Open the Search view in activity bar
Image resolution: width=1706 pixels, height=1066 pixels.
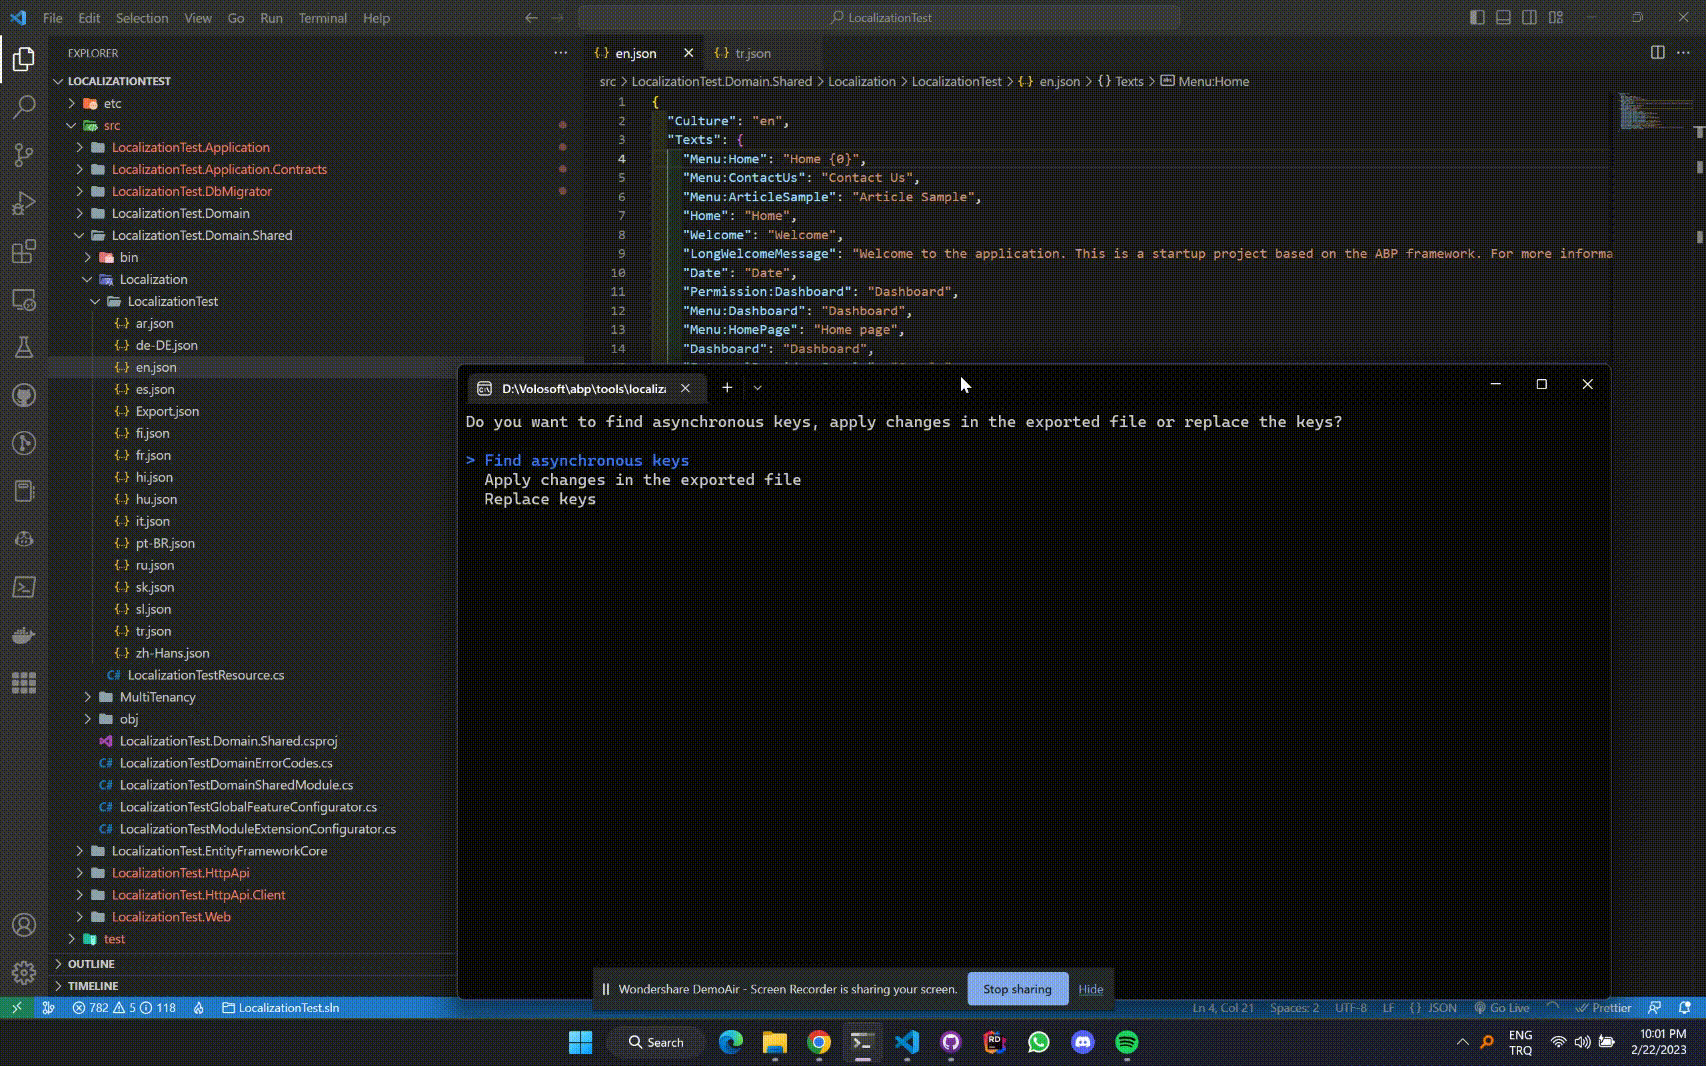click(24, 107)
